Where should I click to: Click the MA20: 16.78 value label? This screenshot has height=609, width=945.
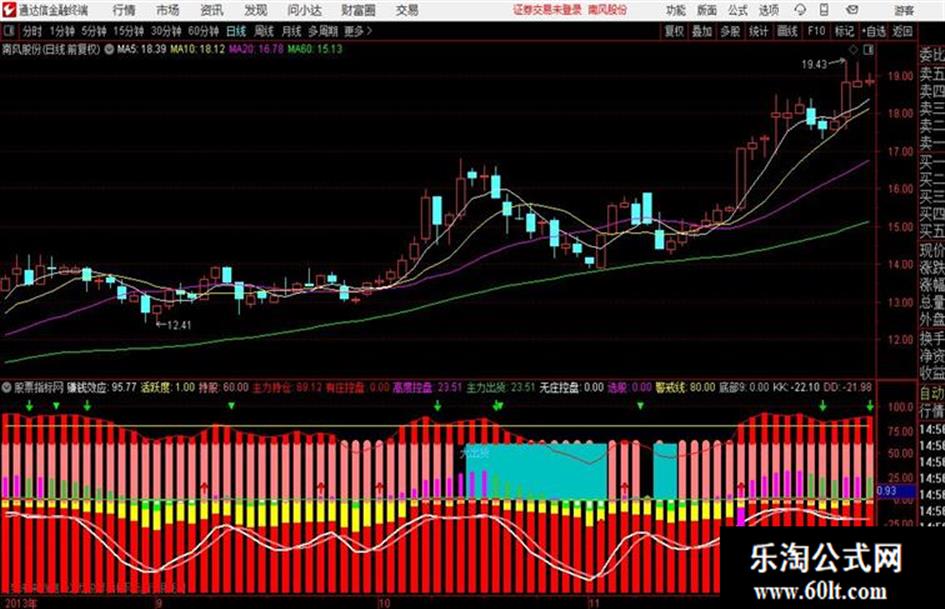pyautogui.click(x=256, y=49)
